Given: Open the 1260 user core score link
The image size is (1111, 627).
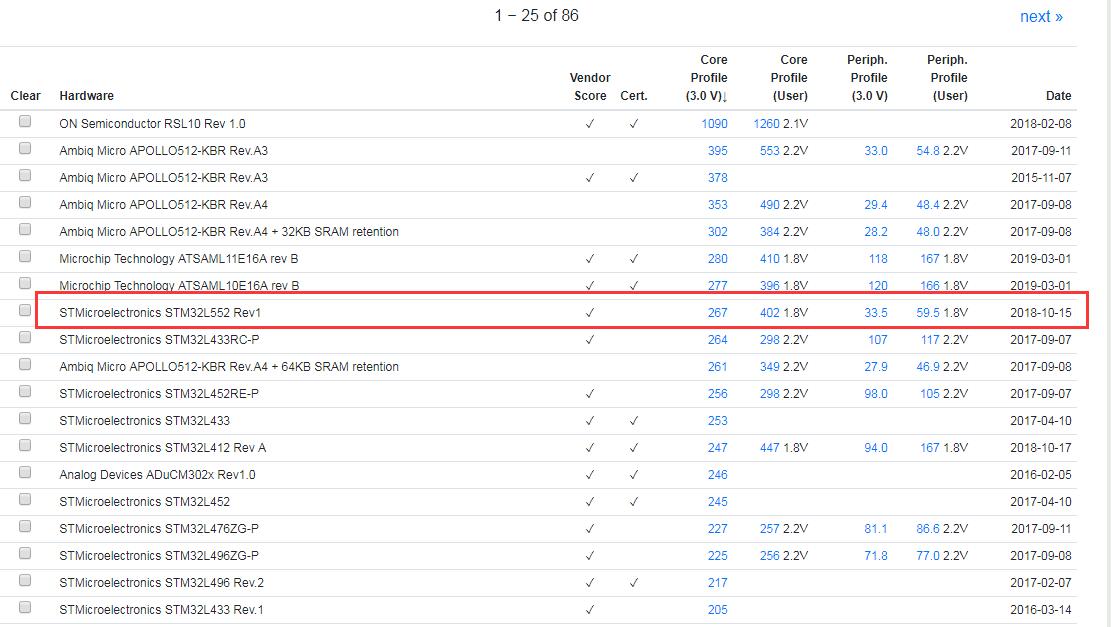Looking at the screenshot, I should [x=766, y=123].
